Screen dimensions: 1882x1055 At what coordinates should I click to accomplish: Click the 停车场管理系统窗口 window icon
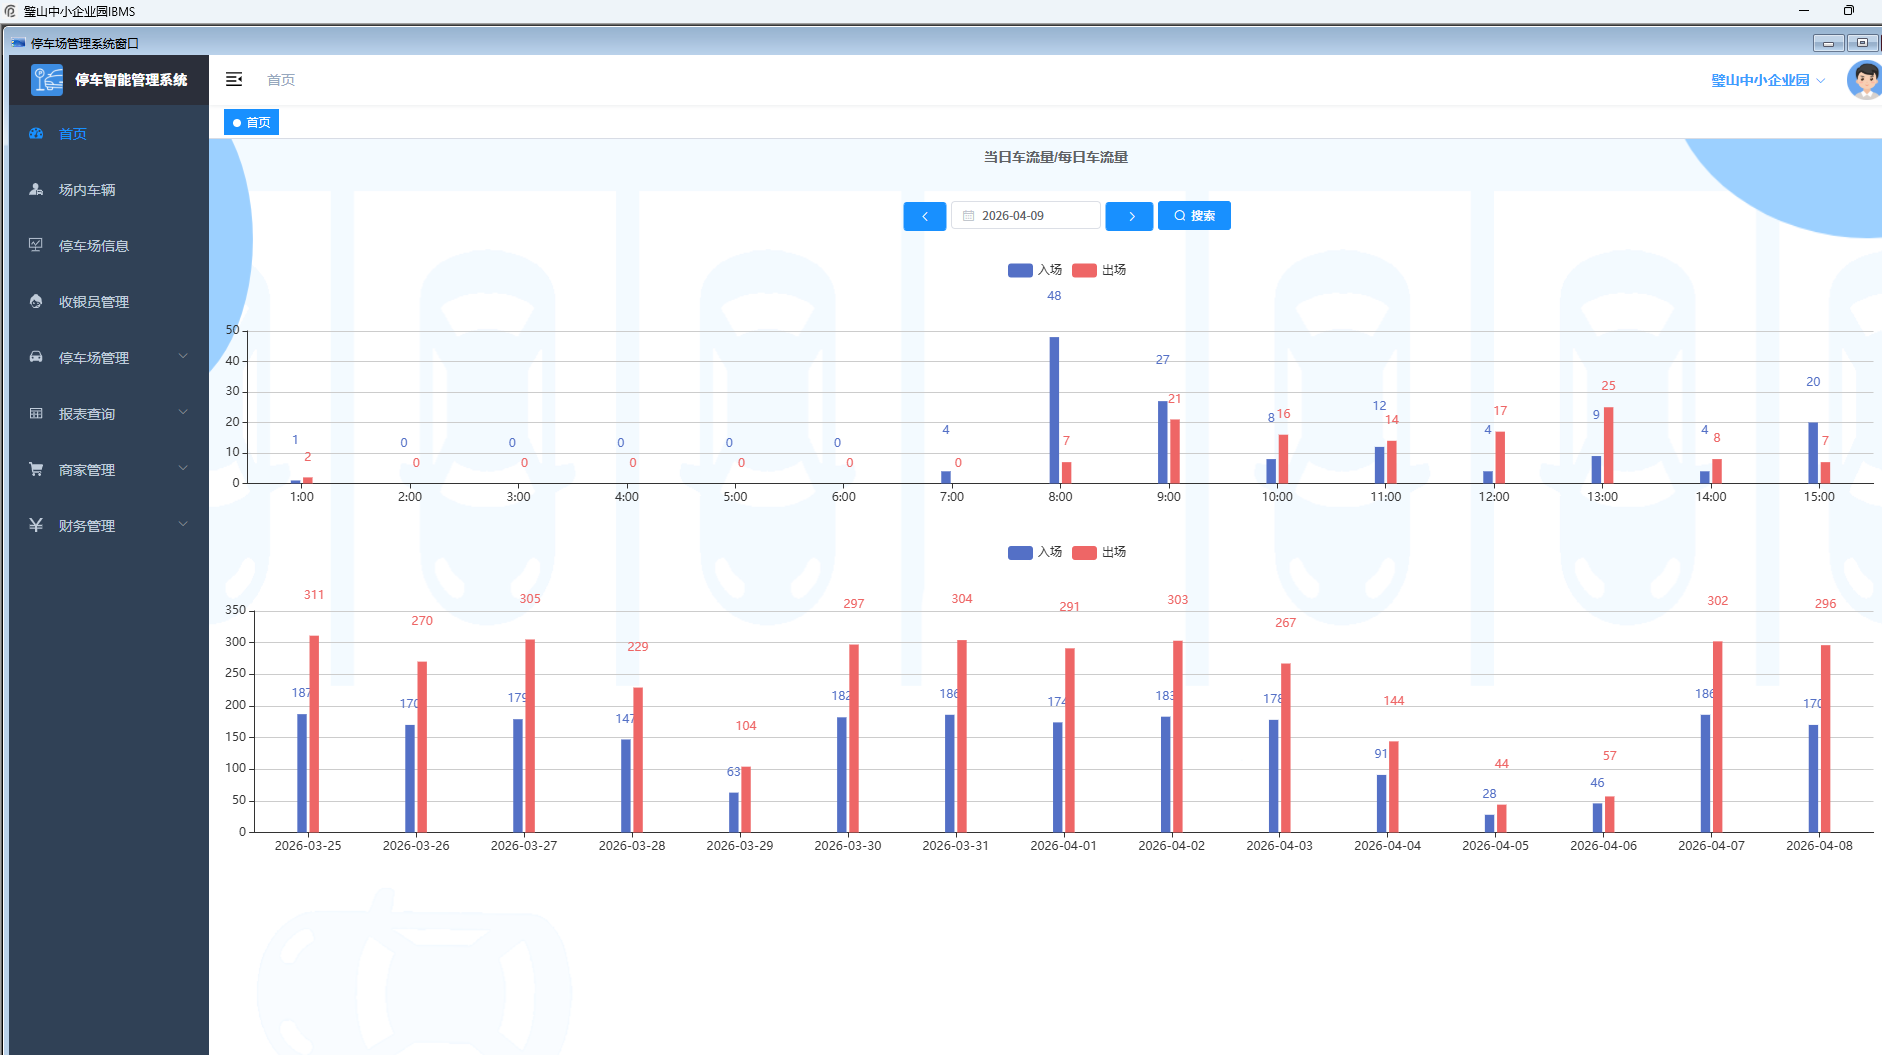click(x=18, y=43)
